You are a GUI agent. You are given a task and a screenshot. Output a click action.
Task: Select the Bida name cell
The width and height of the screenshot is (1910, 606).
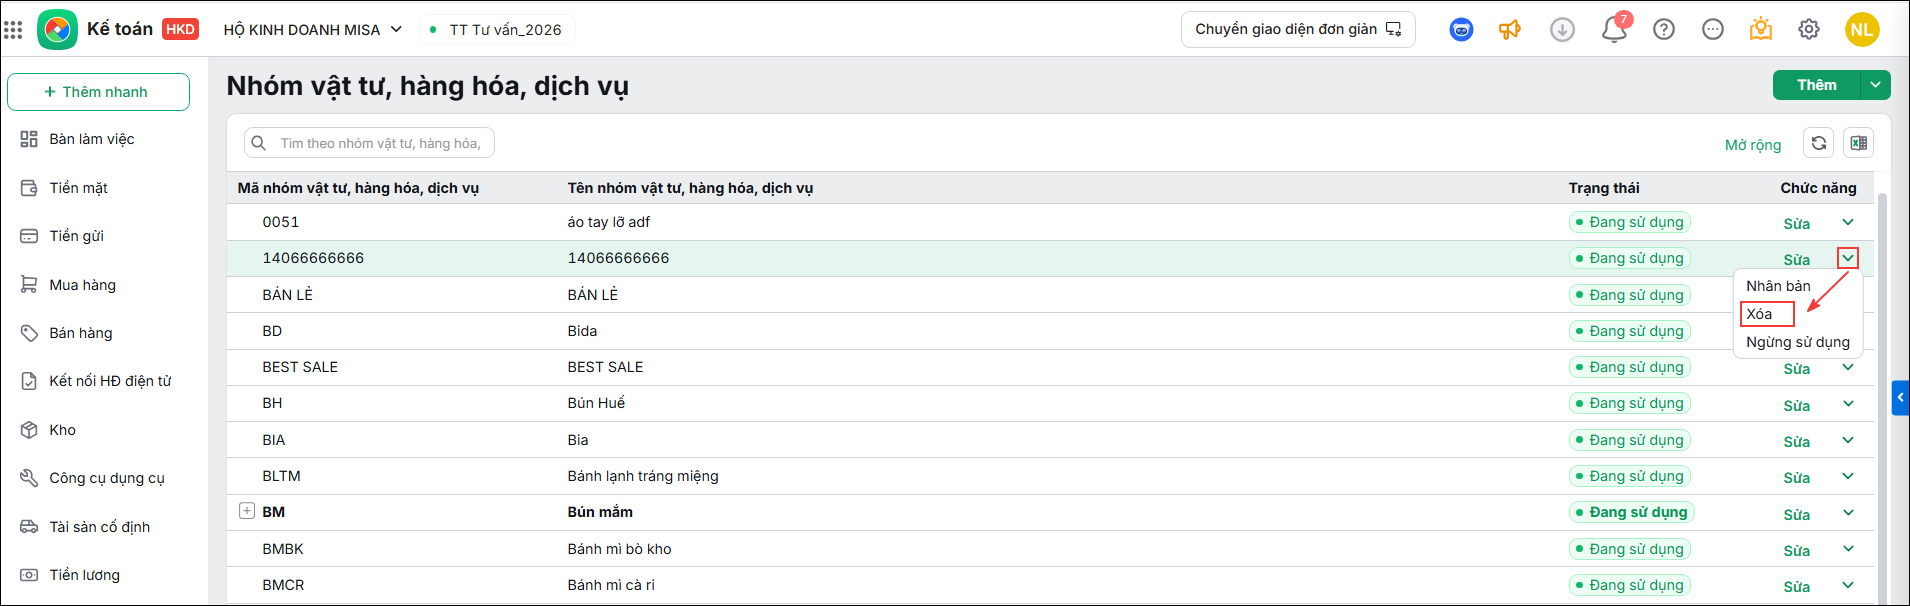[582, 331]
